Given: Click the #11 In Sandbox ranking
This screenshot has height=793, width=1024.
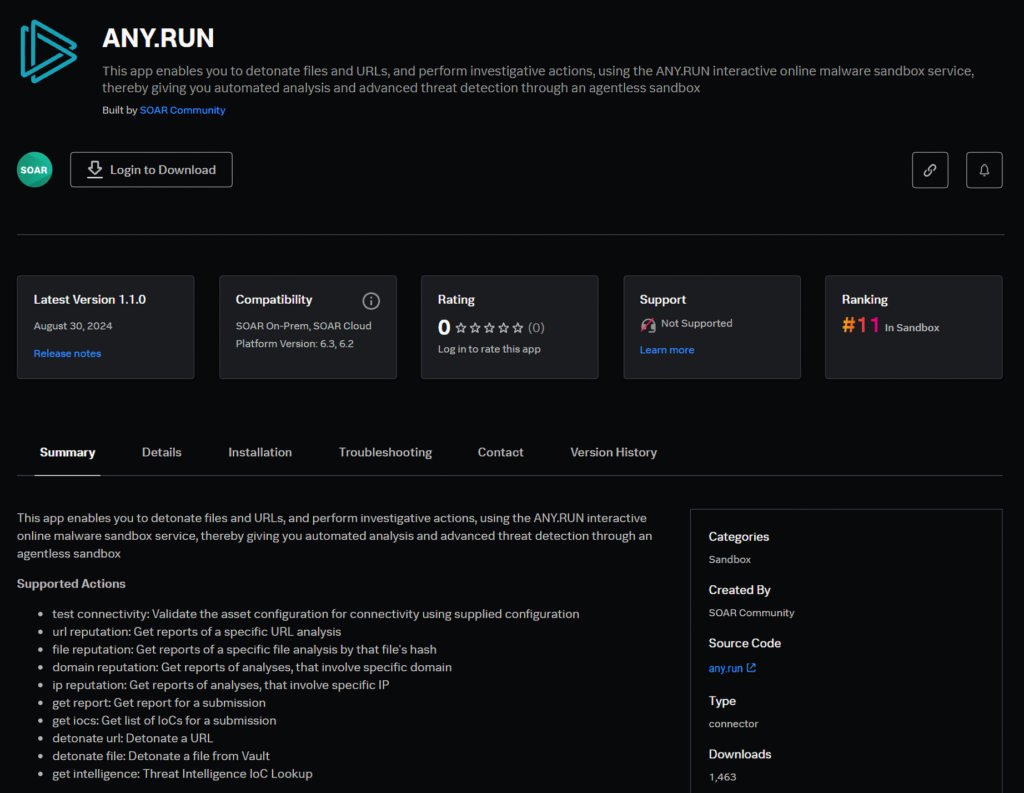Looking at the screenshot, I should click(x=890, y=326).
